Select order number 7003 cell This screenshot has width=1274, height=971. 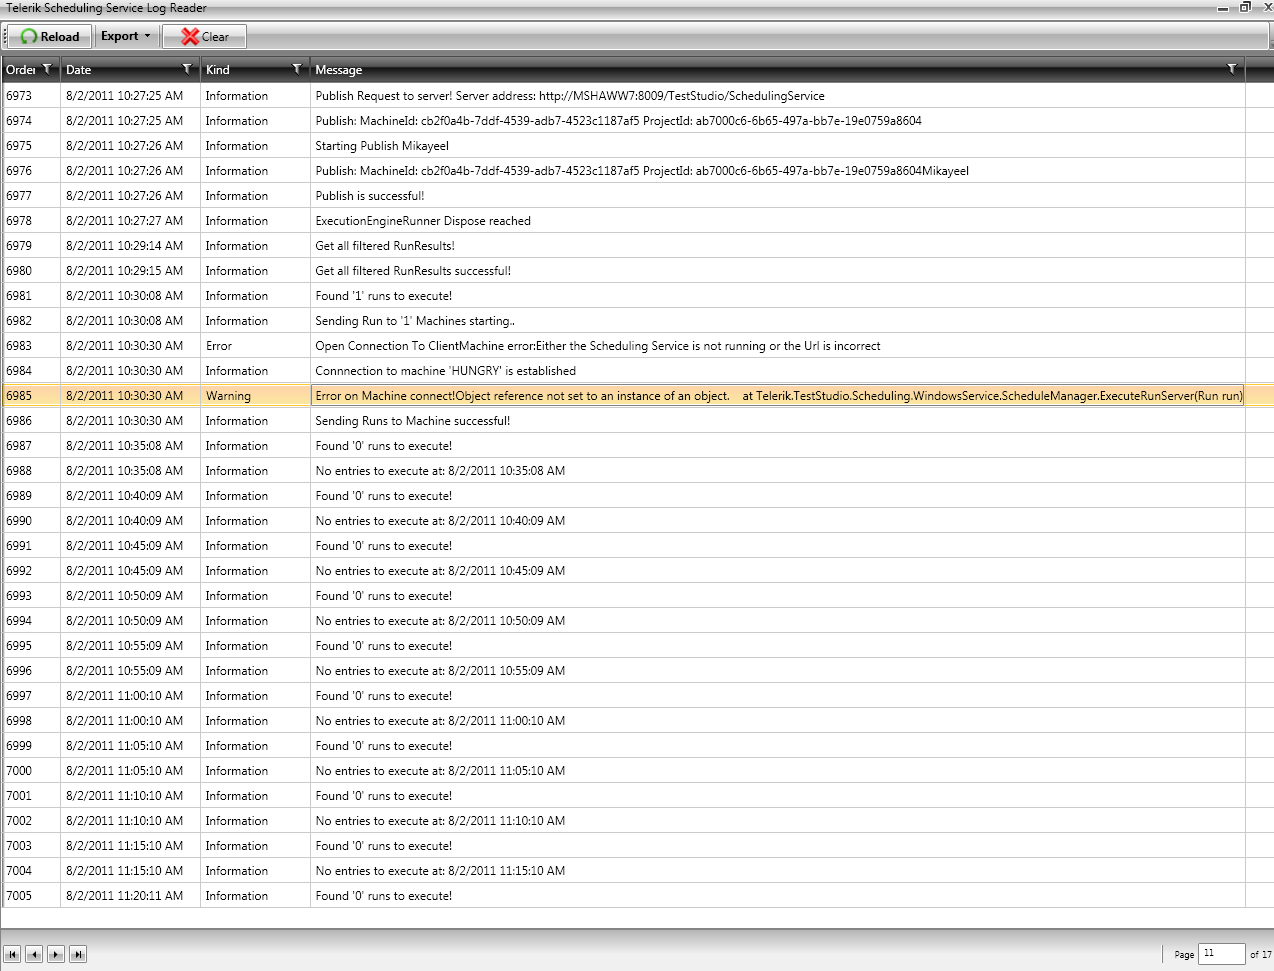click(31, 846)
